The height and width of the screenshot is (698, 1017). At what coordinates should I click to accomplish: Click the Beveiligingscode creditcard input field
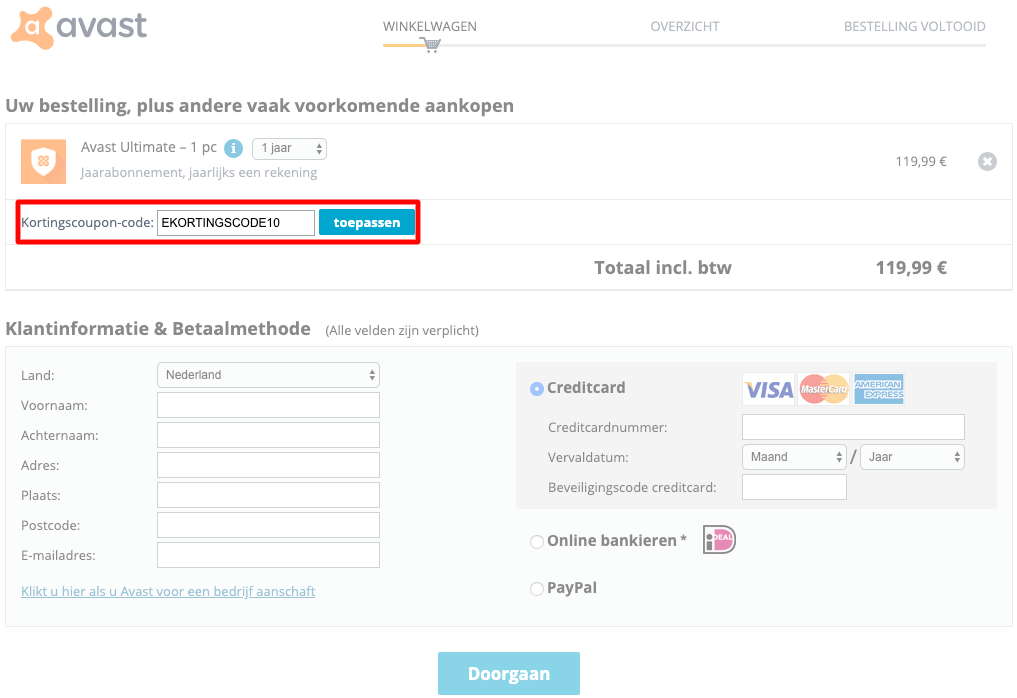(x=794, y=487)
